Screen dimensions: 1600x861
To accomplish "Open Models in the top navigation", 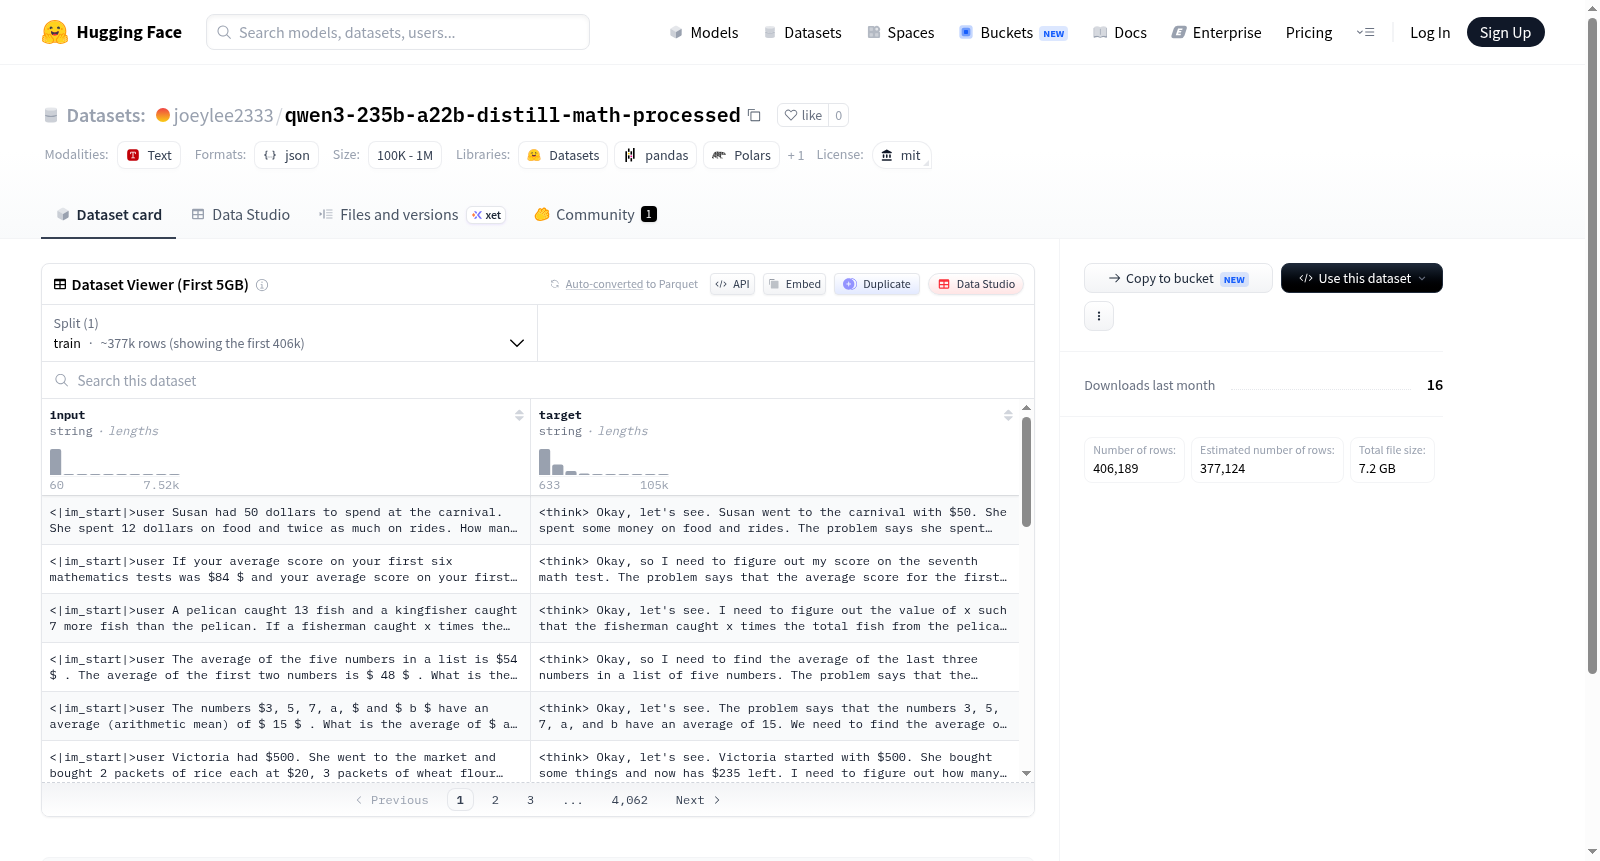I will tap(704, 32).
